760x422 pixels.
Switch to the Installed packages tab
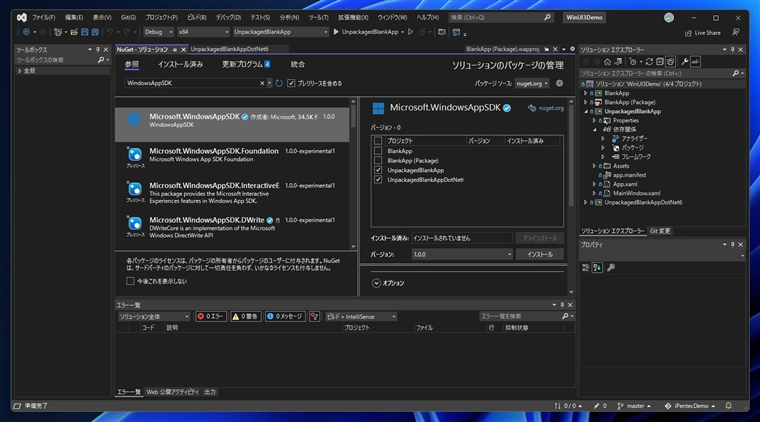click(x=180, y=64)
